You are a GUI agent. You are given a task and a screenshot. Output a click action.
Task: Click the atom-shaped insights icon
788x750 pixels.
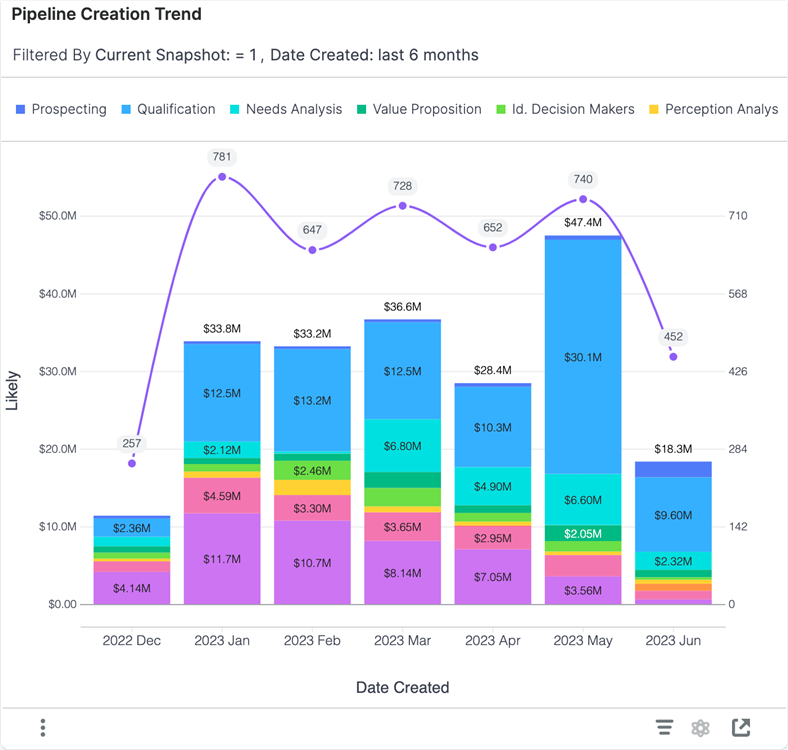tap(701, 727)
